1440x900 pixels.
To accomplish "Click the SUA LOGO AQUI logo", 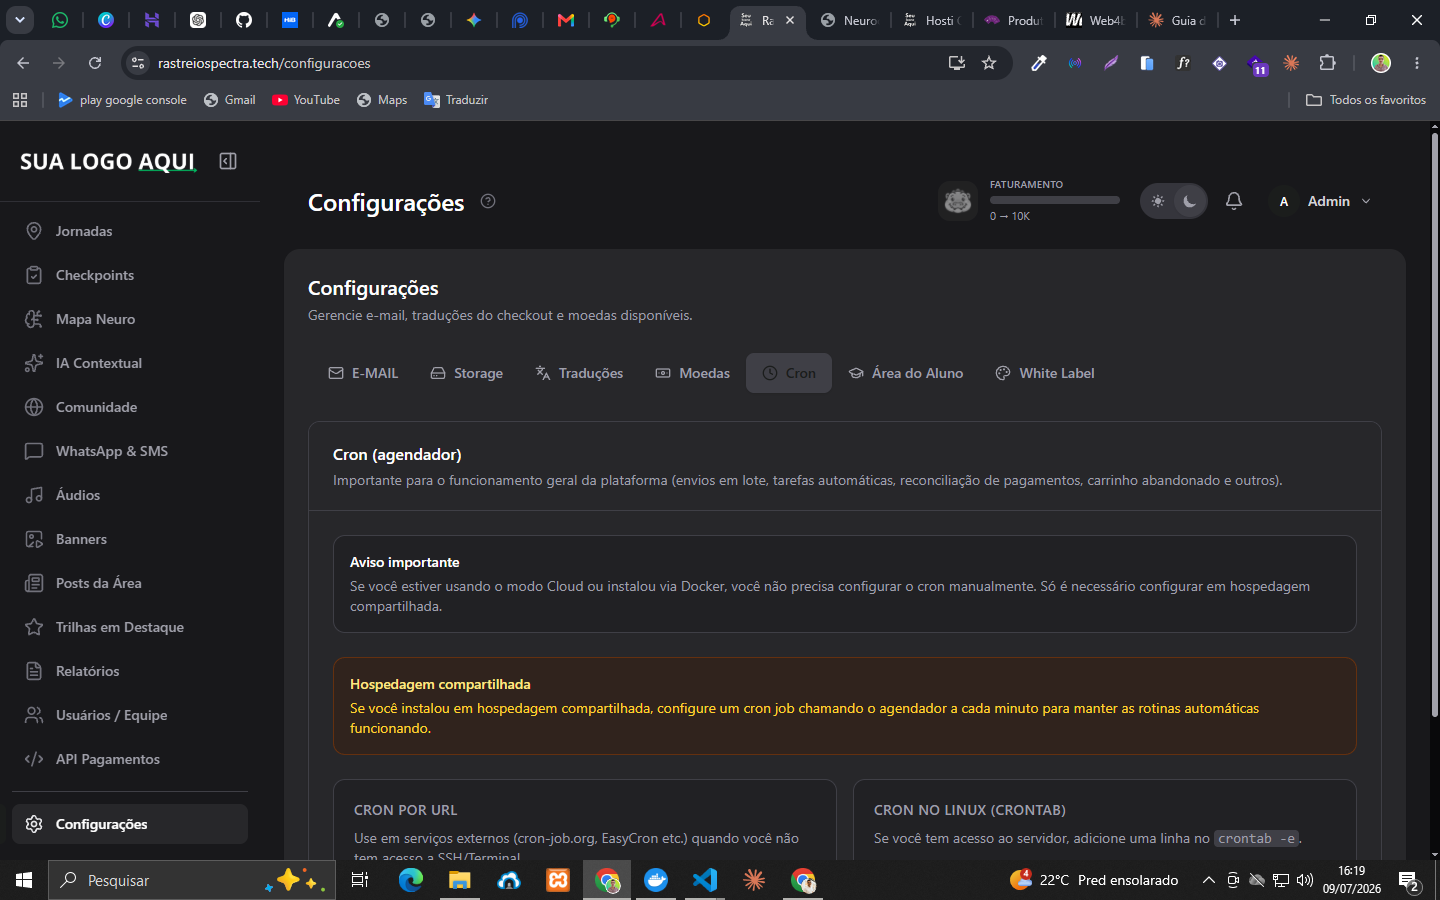I will pos(108,161).
